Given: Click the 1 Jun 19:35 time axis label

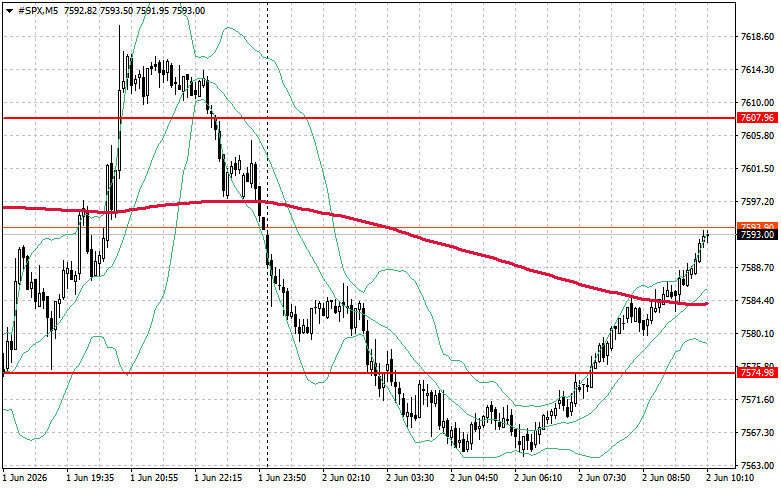Looking at the screenshot, I should click(90, 478).
